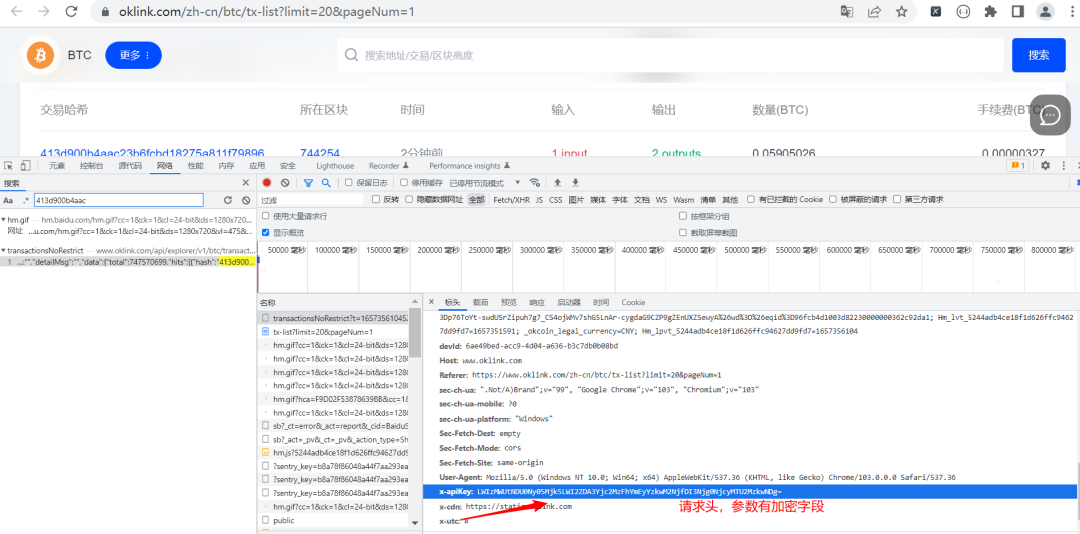Open the extensions puzzle icon

click(990, 11)
